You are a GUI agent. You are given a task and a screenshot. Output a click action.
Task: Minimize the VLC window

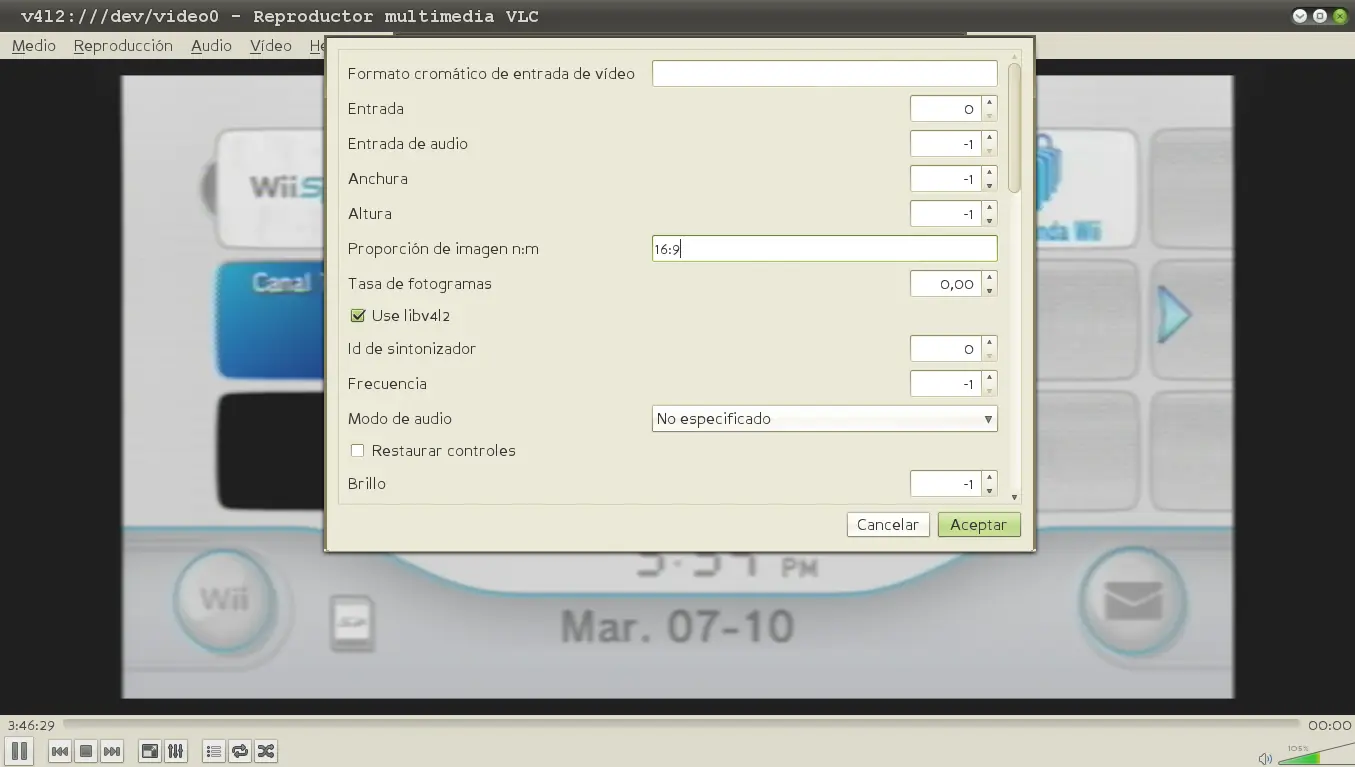tap(1300, 16)
